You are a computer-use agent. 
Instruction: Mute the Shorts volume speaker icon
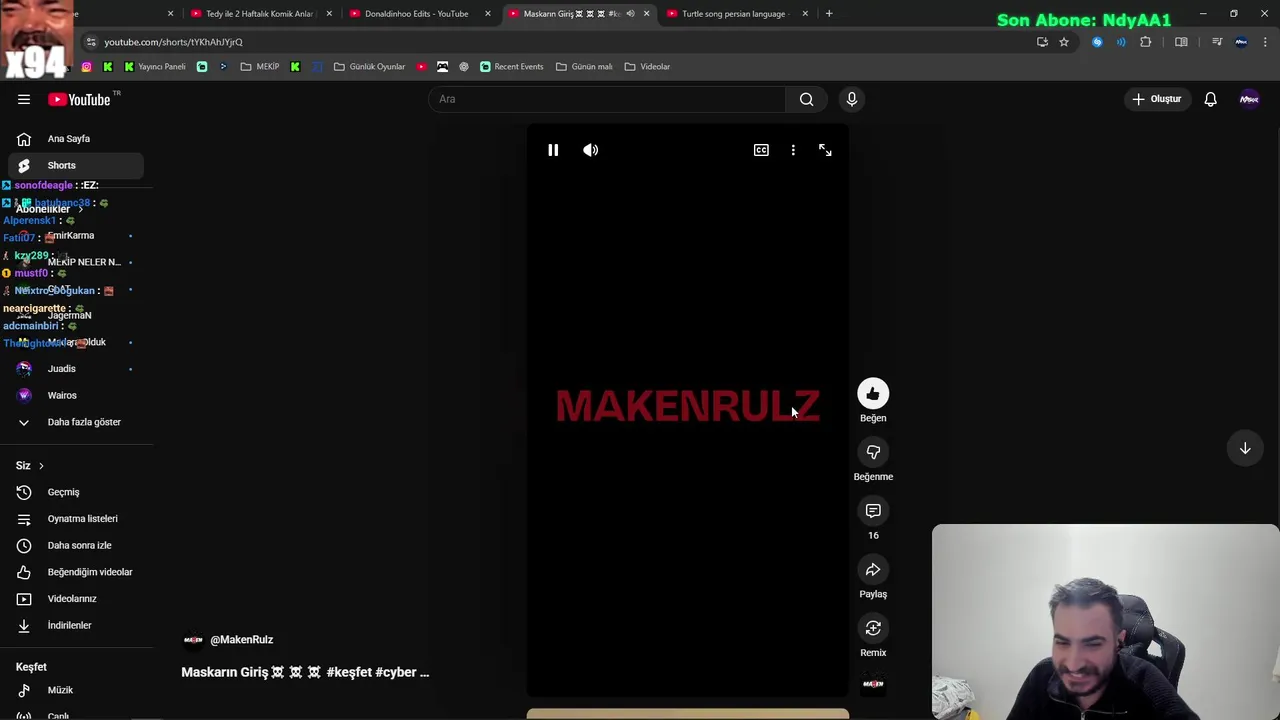[x=591, y=150]
